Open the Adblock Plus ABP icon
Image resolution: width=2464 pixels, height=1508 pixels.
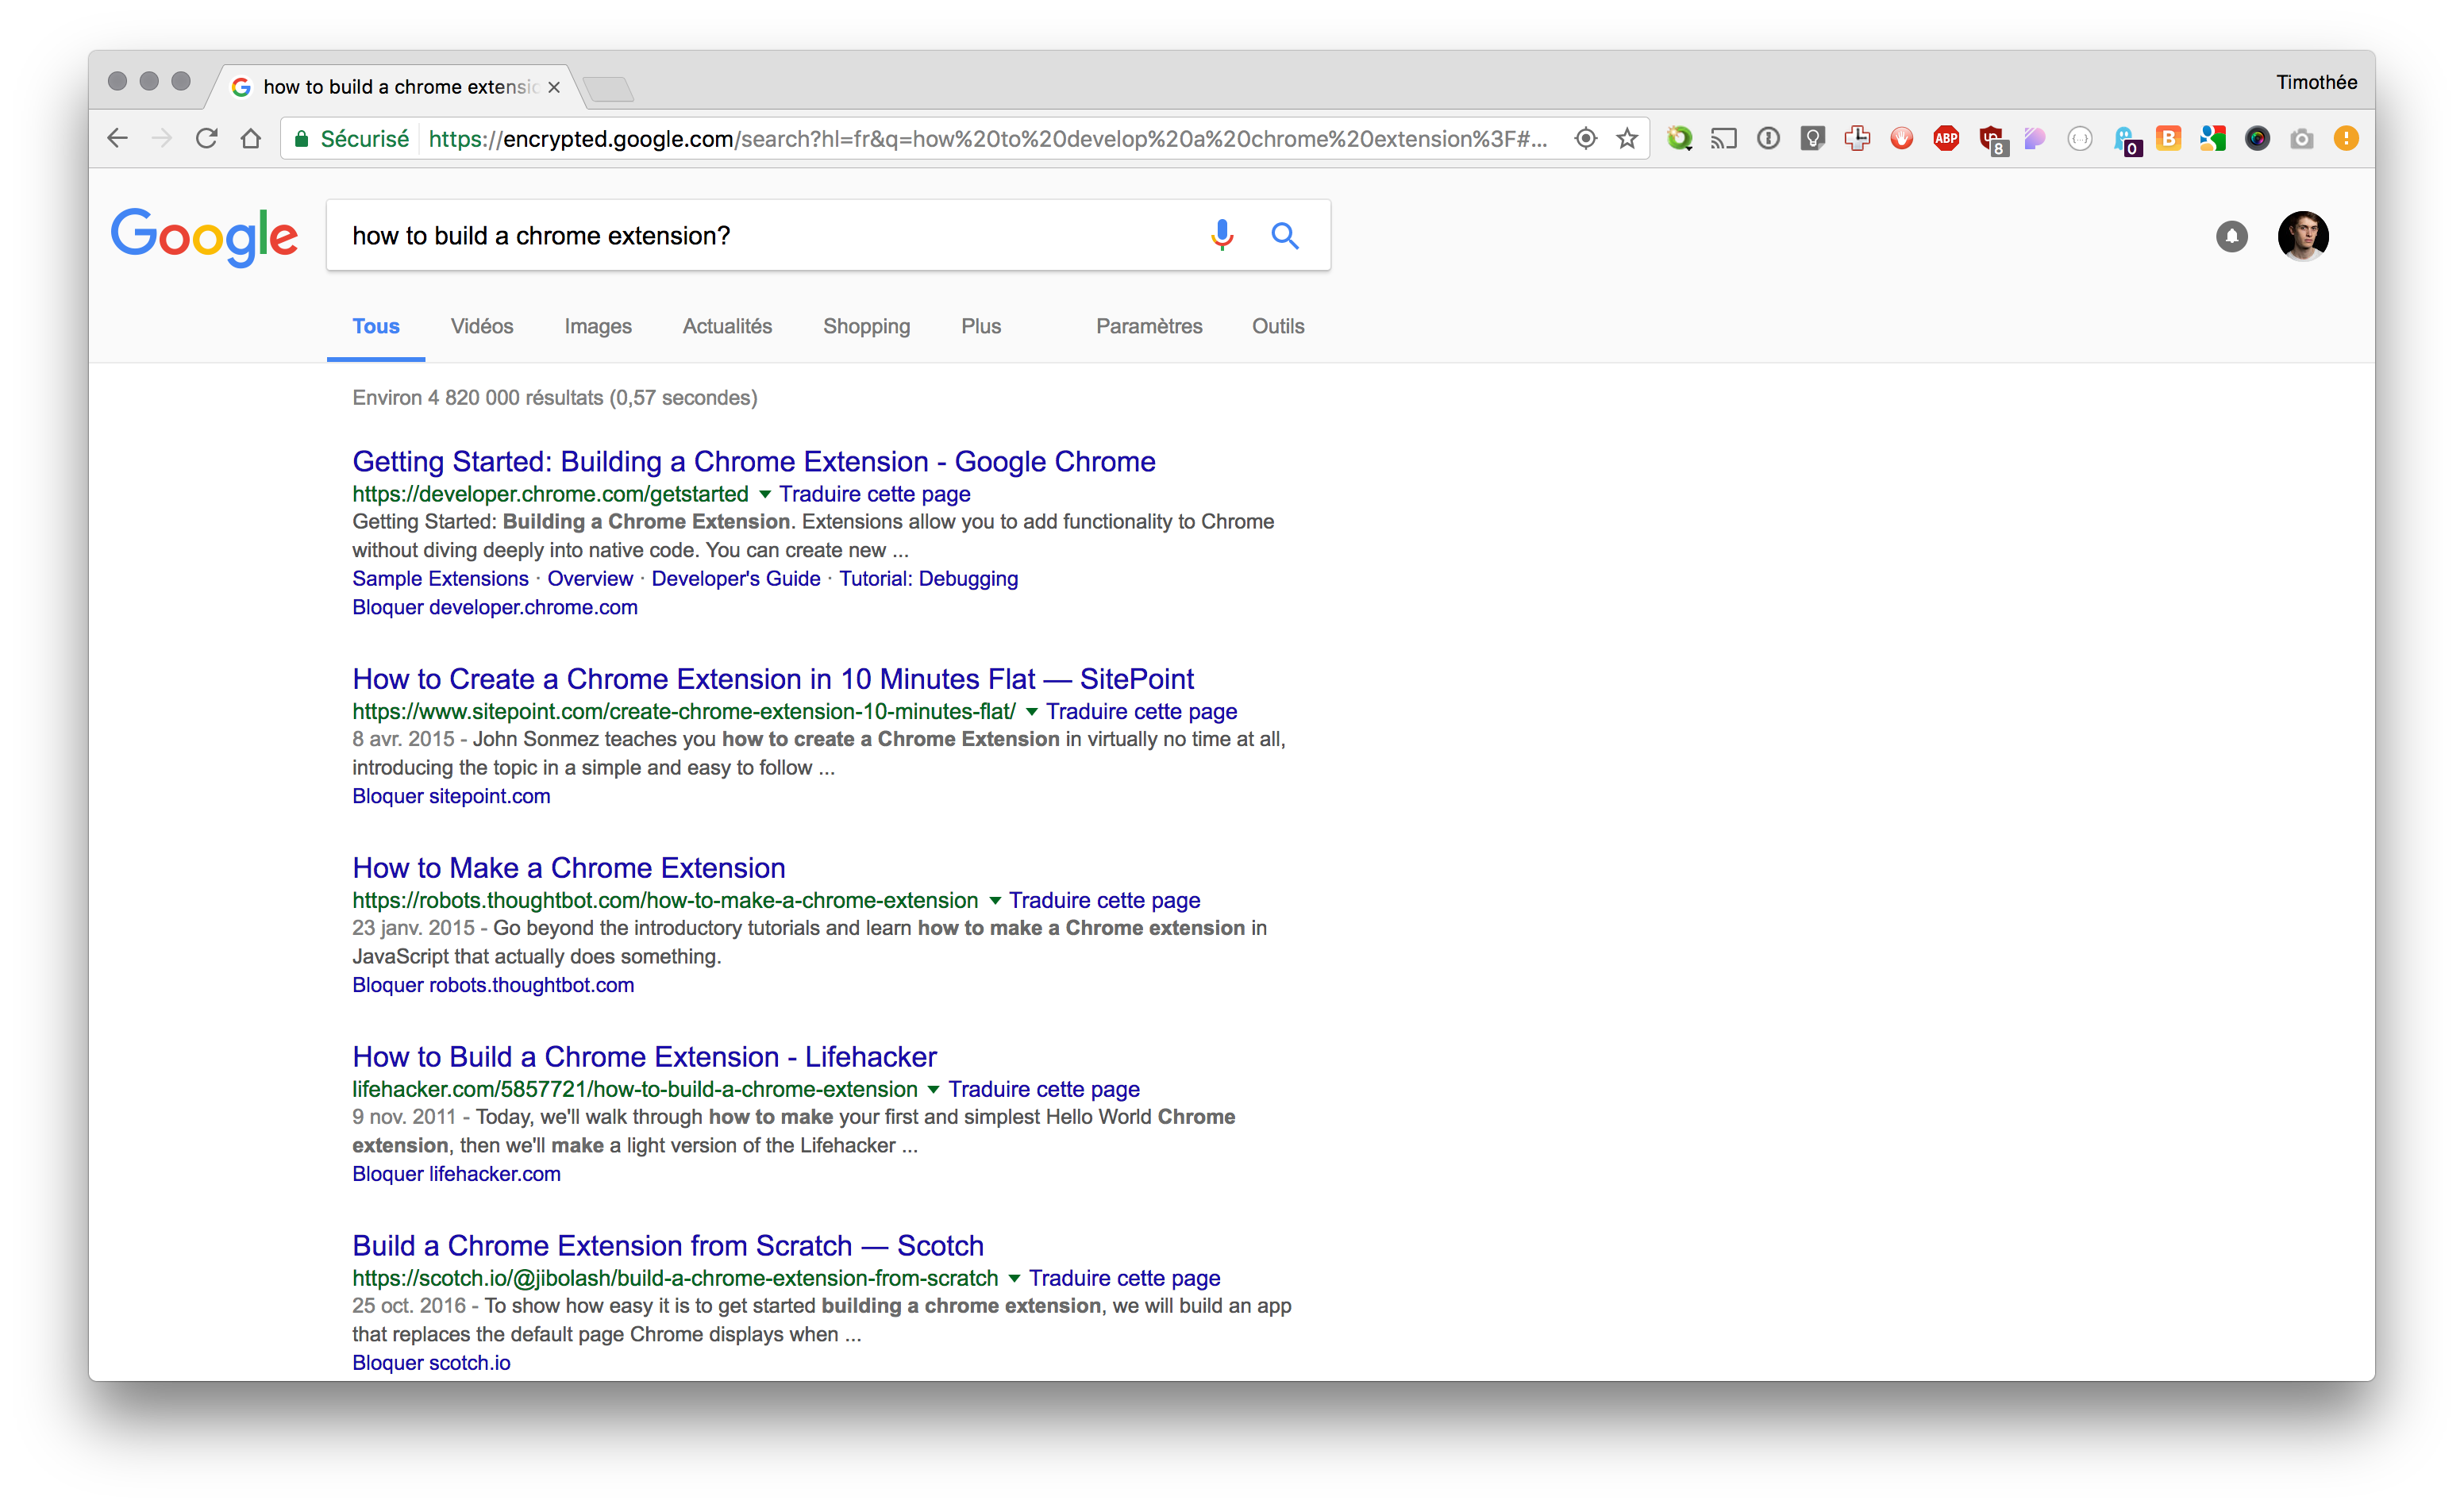[x=1945, y=138]
